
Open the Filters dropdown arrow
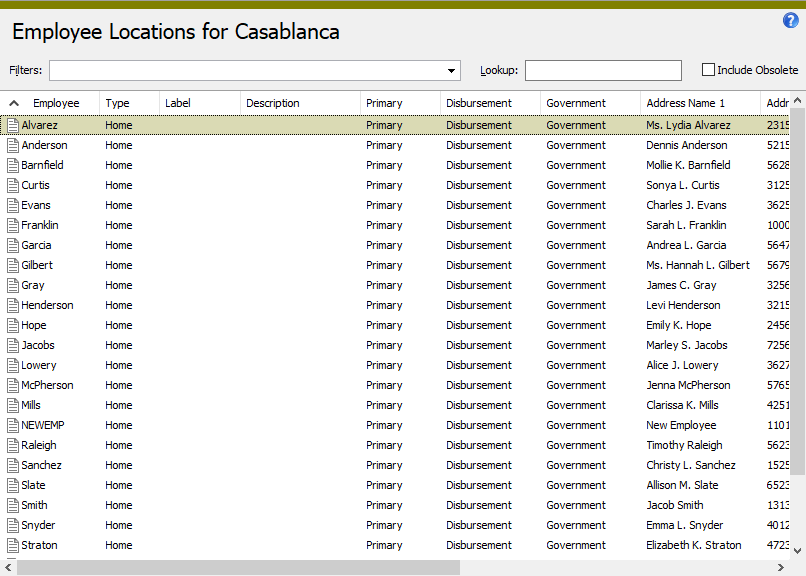452,71
